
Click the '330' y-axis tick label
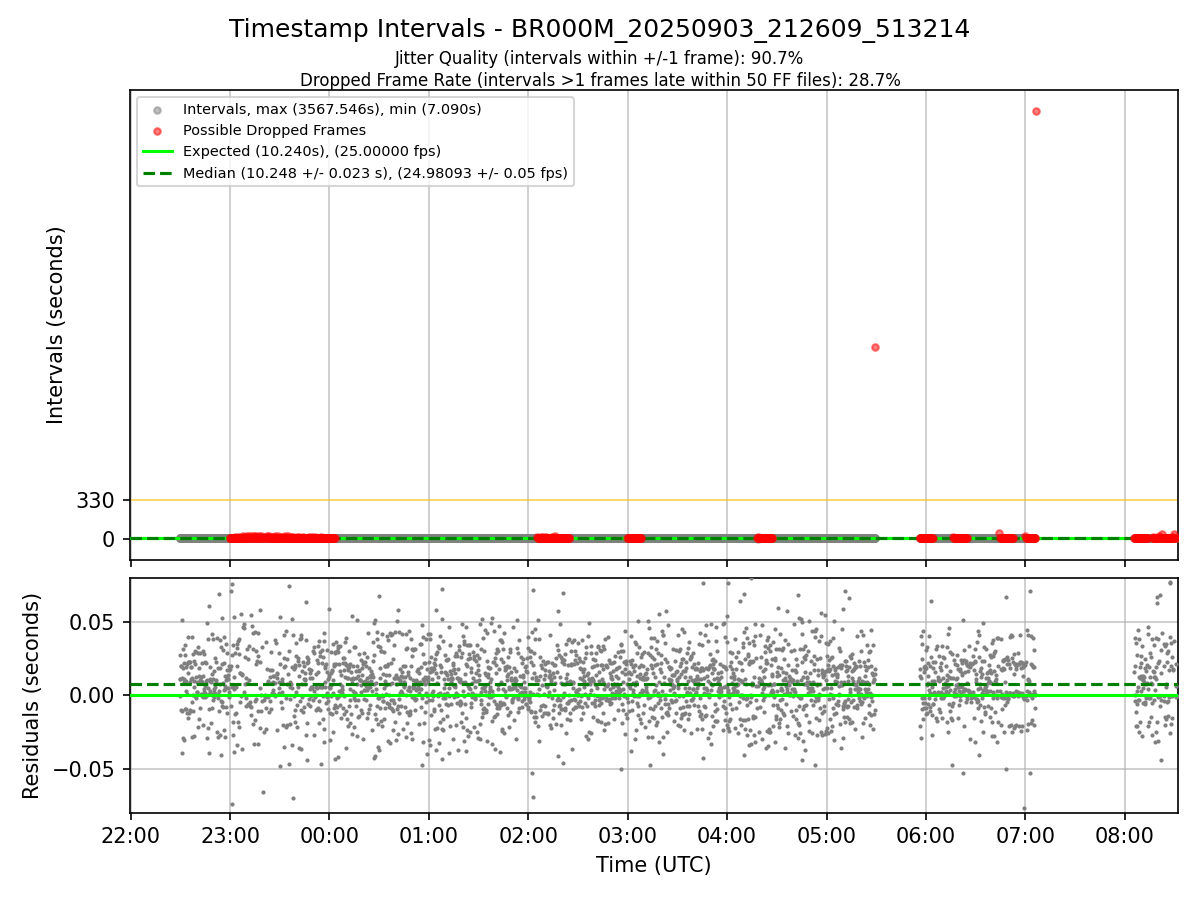click(x=96, y=500)
